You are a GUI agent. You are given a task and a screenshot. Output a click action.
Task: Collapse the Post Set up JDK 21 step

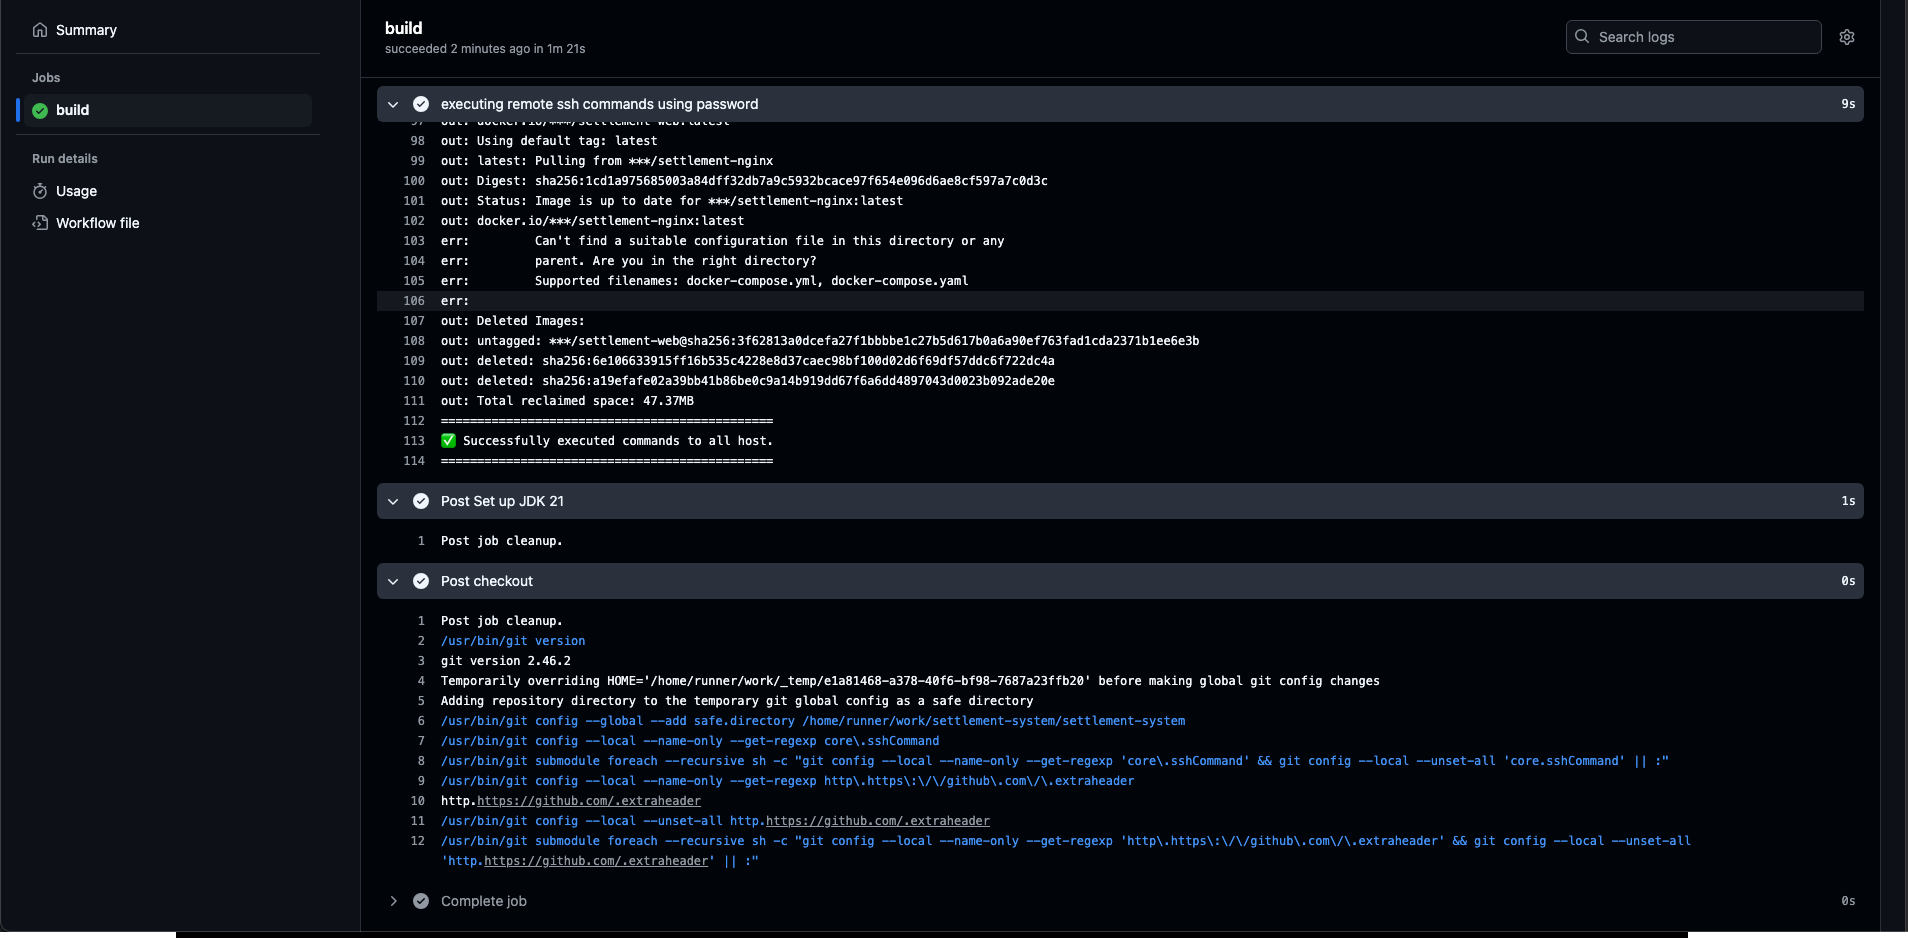(393, 501)
